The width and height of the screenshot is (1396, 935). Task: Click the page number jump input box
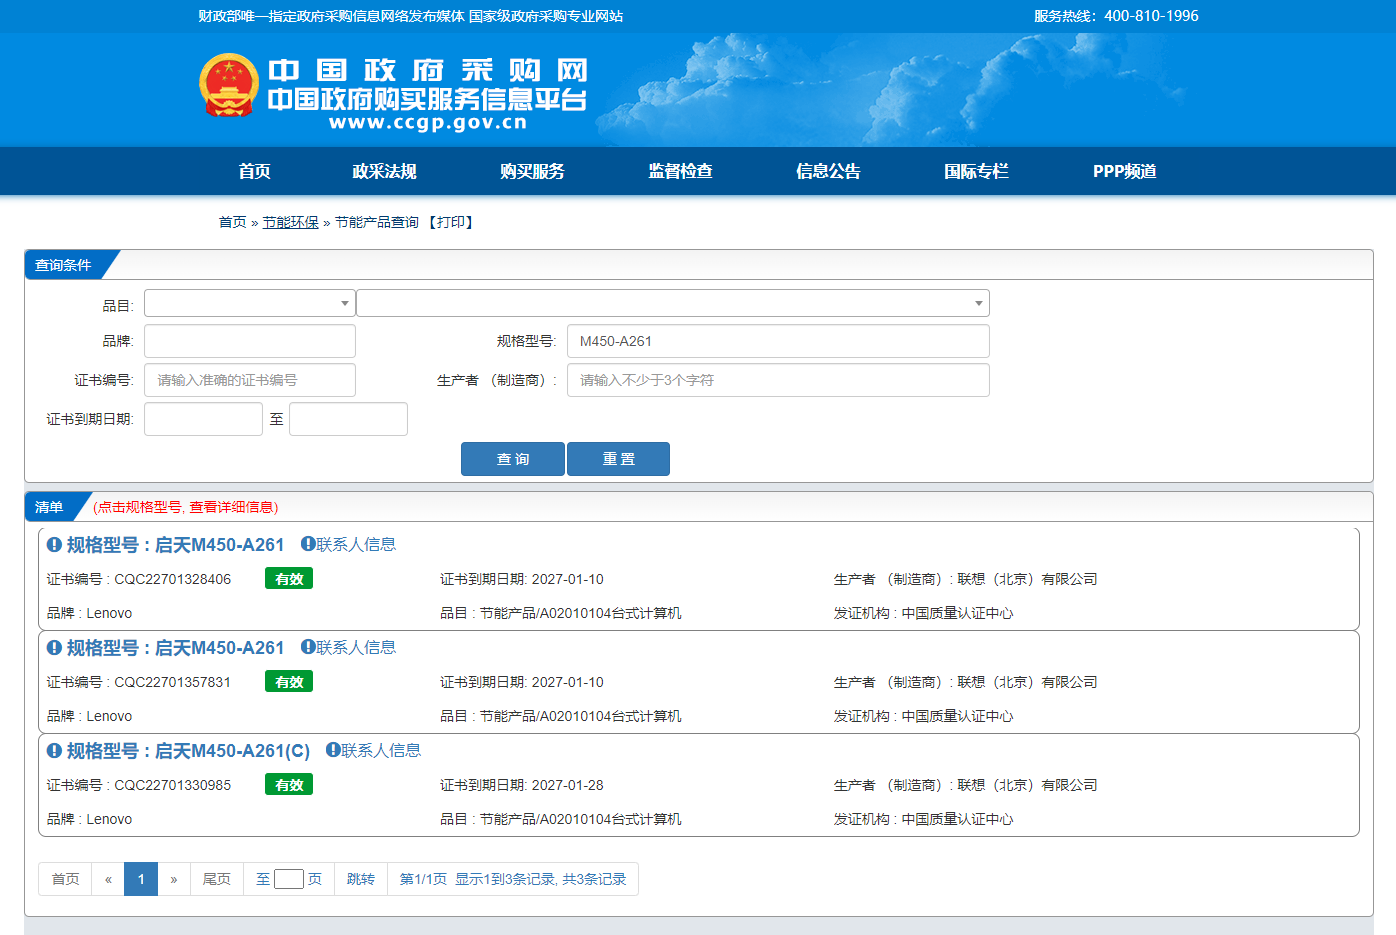tap(289, 879)
